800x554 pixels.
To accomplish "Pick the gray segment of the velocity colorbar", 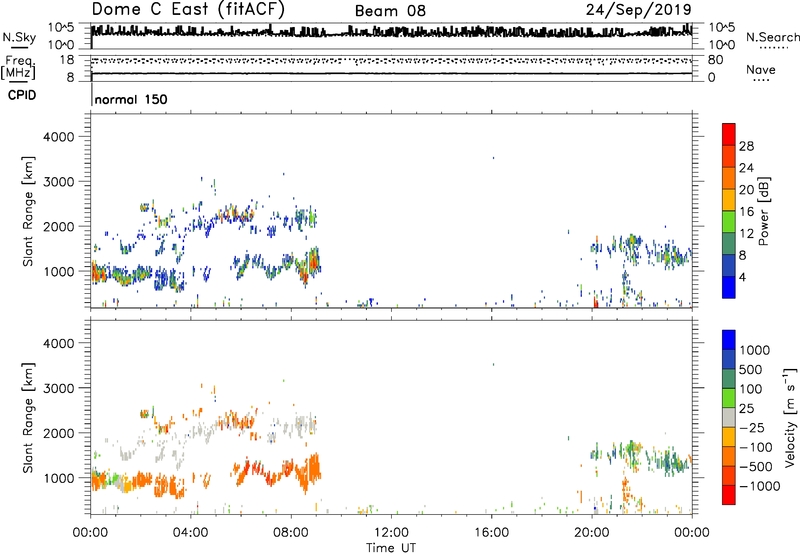I will tap(729, 417).
